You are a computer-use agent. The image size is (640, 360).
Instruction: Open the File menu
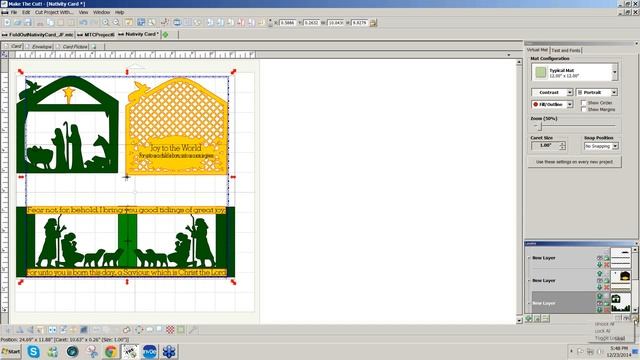point(13,13)
